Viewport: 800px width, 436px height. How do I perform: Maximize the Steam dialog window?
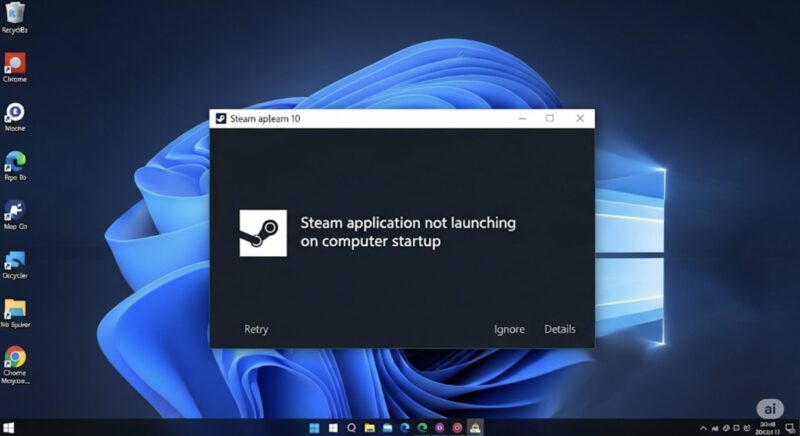point(549,118)
